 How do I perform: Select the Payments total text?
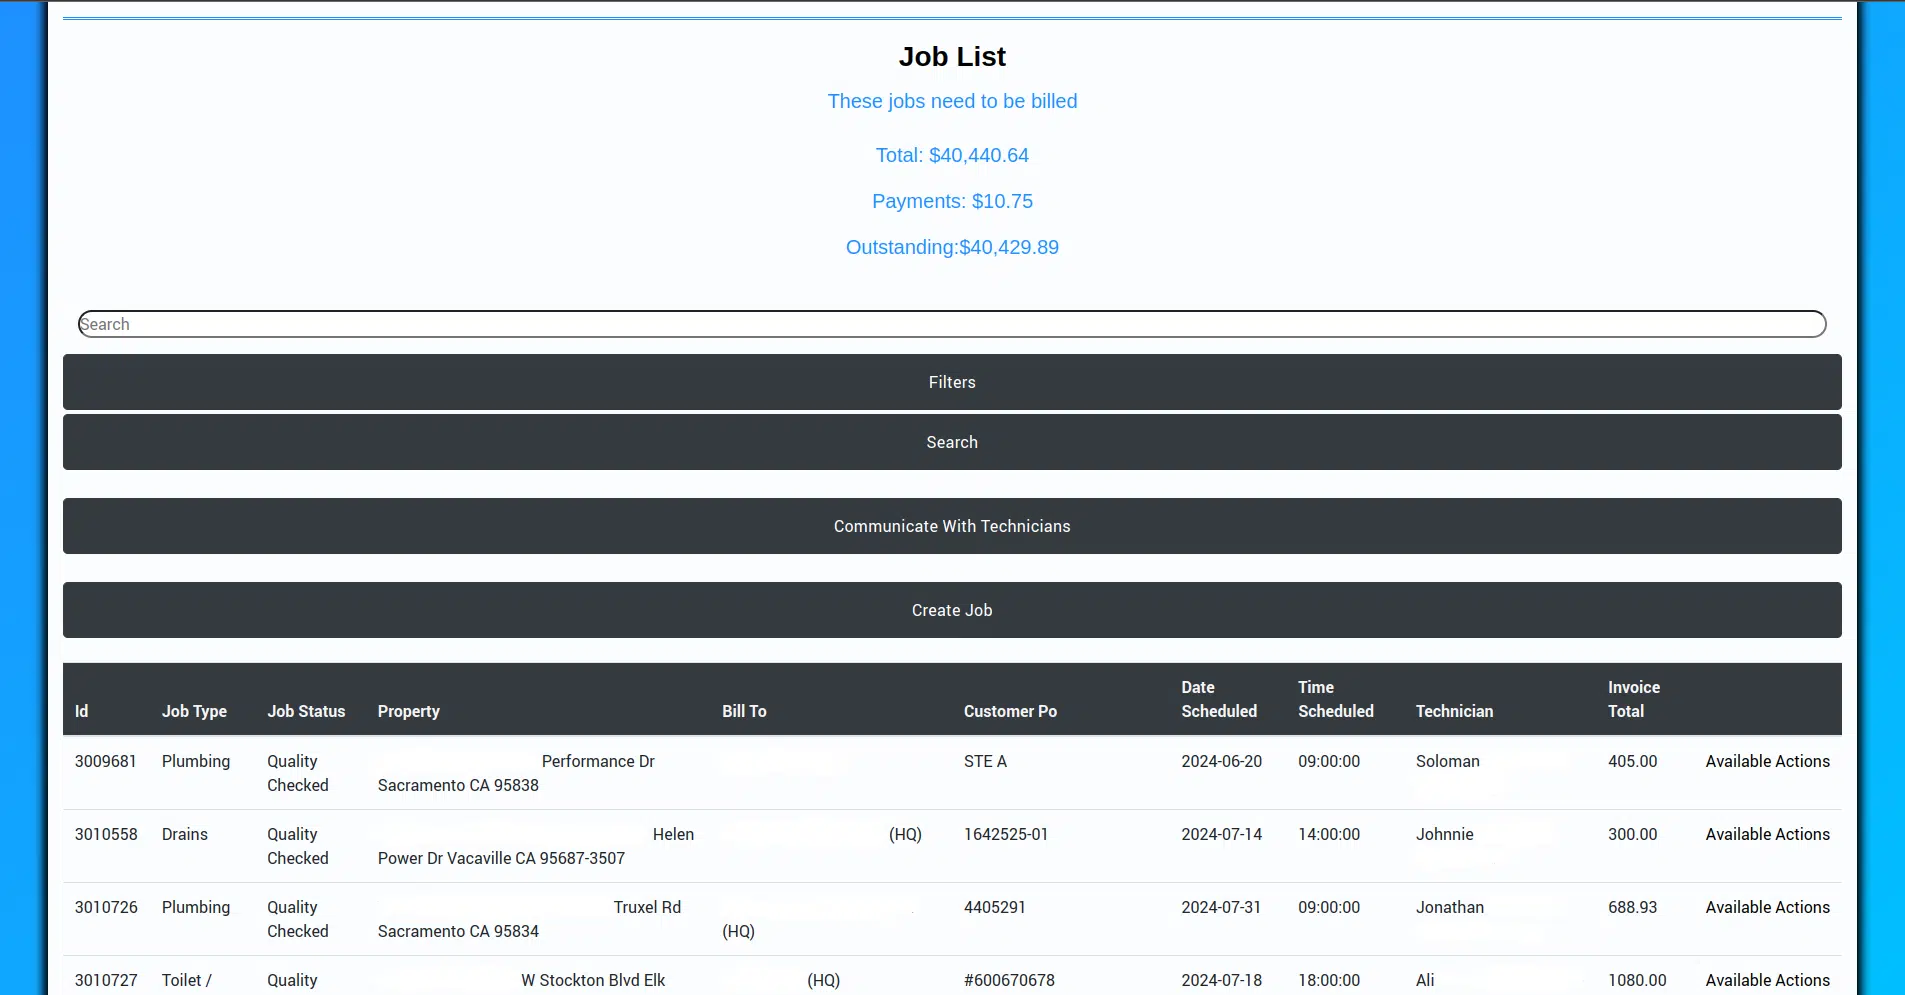click(x=951, y=200)
